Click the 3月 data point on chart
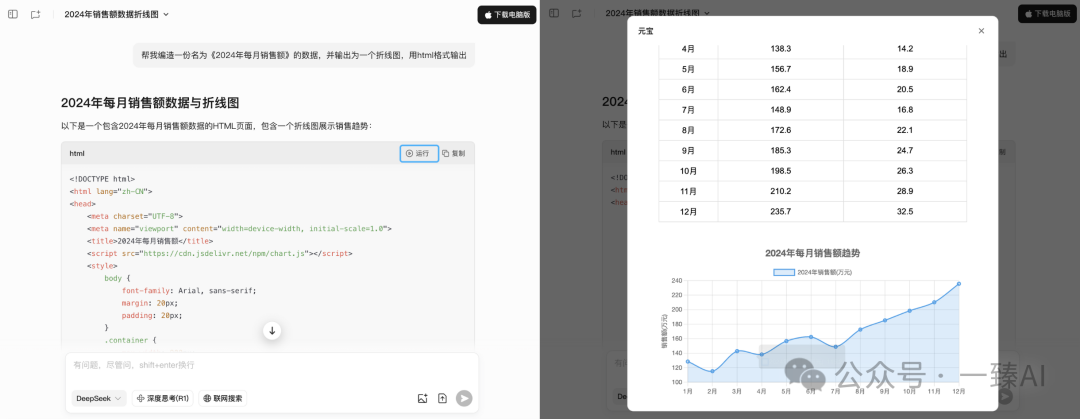1080x419 pixels. pos(737,351)
